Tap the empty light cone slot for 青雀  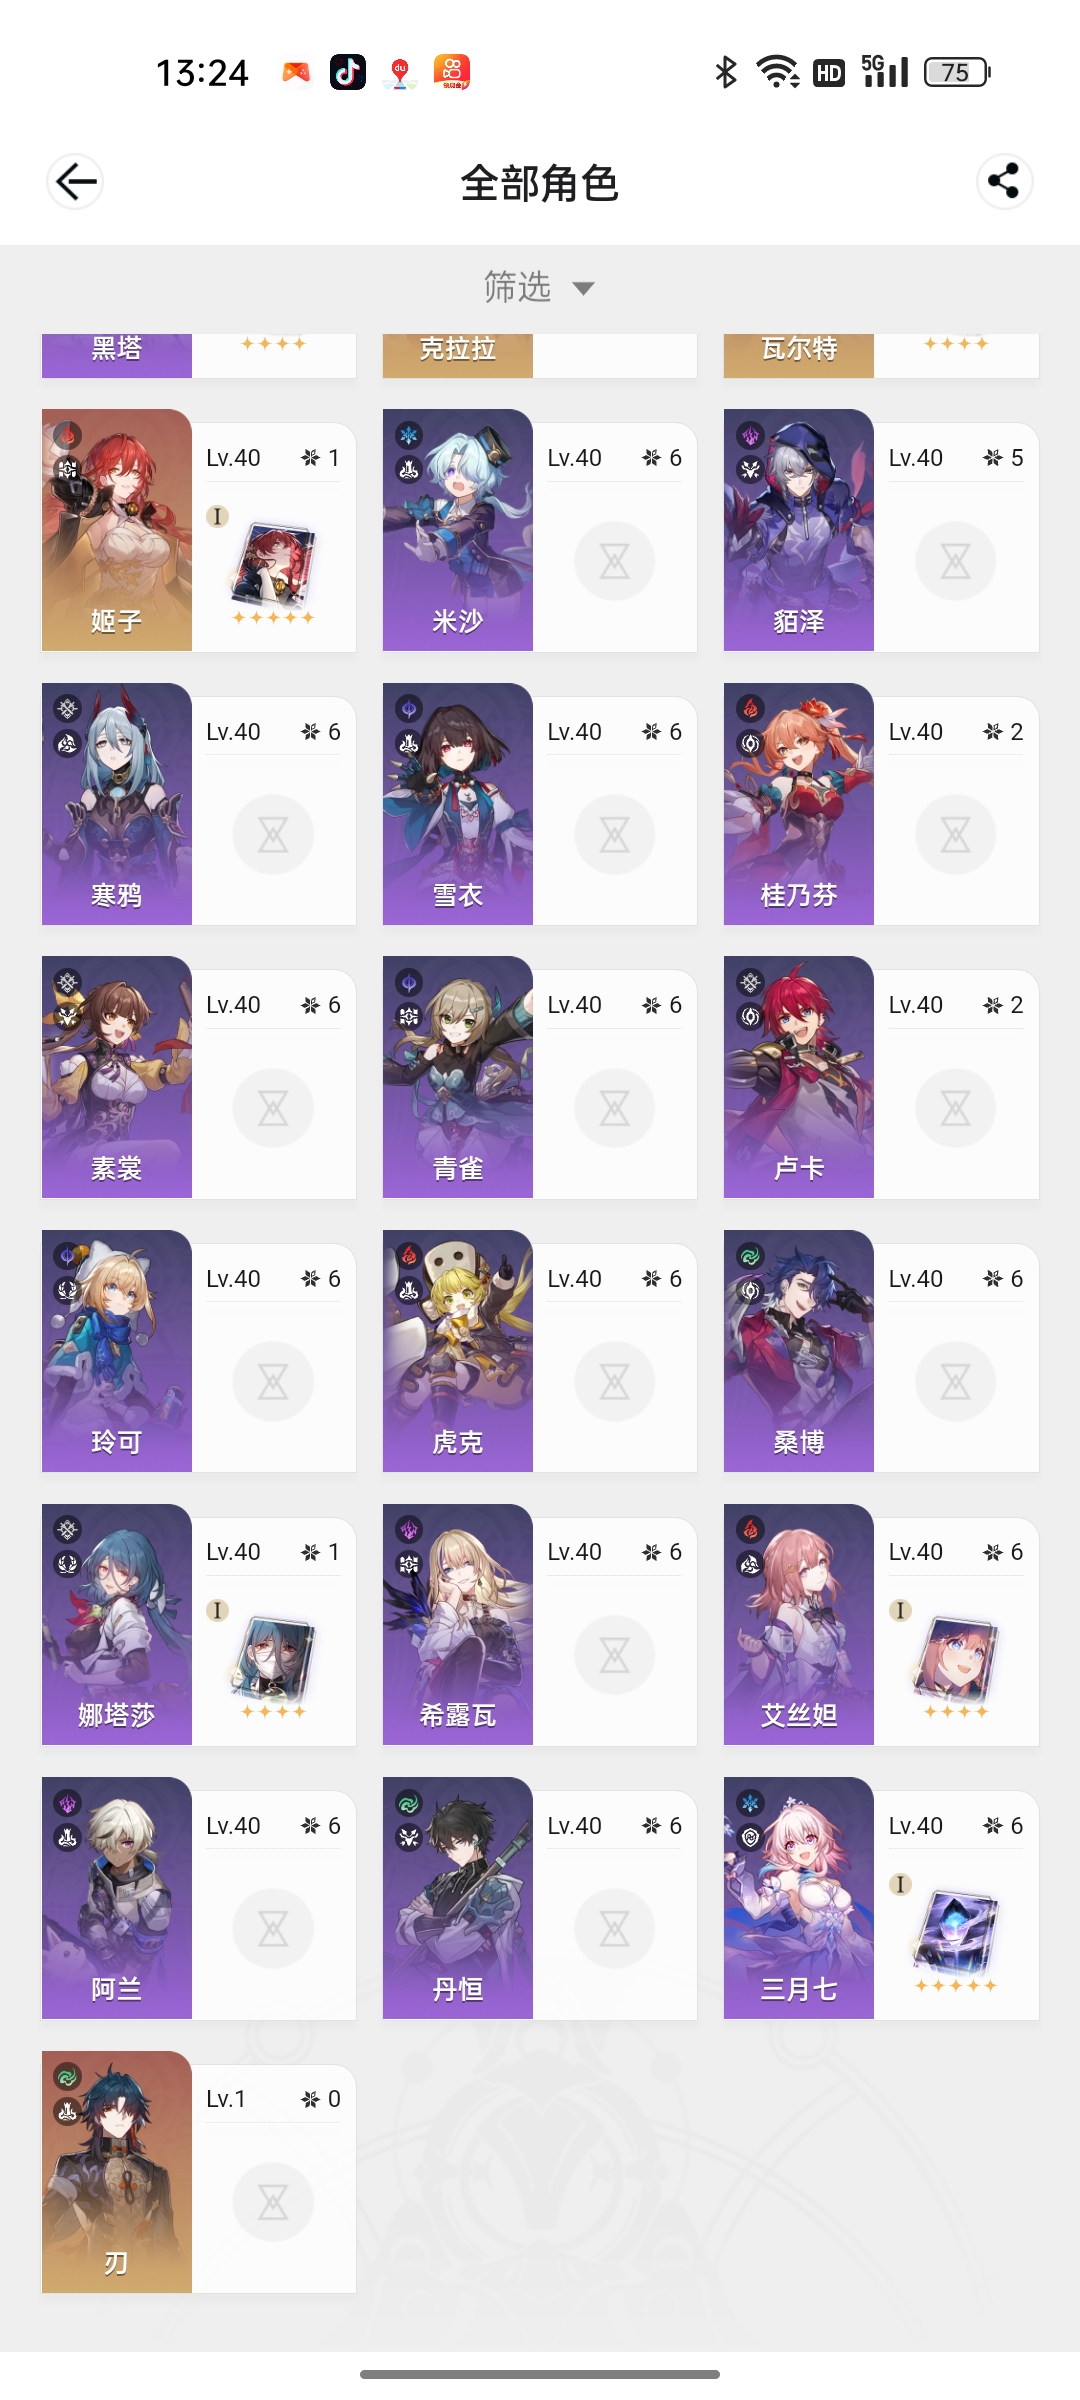tap(614, 1108)
